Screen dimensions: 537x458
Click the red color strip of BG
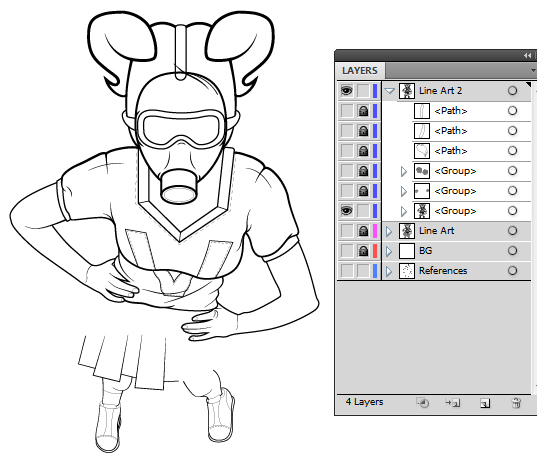[x=375, y=251]
